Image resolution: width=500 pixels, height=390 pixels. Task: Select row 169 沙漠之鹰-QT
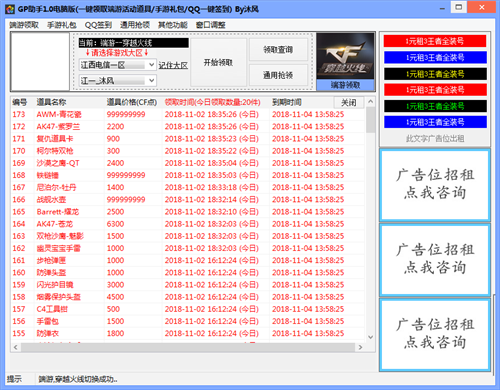188,163
